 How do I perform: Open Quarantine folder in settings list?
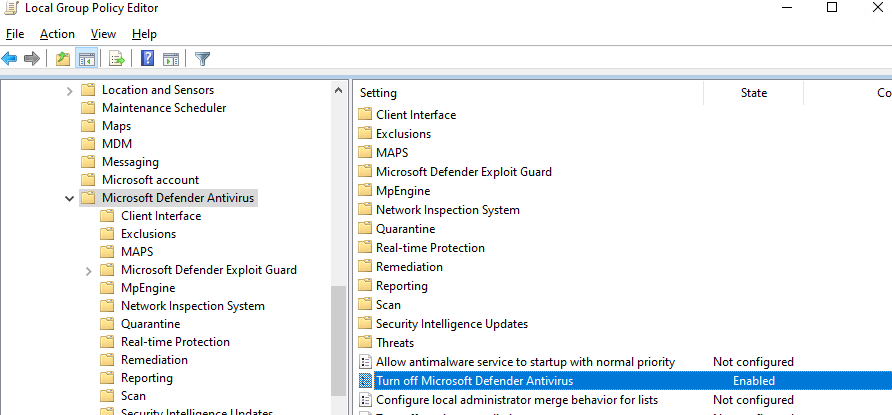[x=406, y=229]
